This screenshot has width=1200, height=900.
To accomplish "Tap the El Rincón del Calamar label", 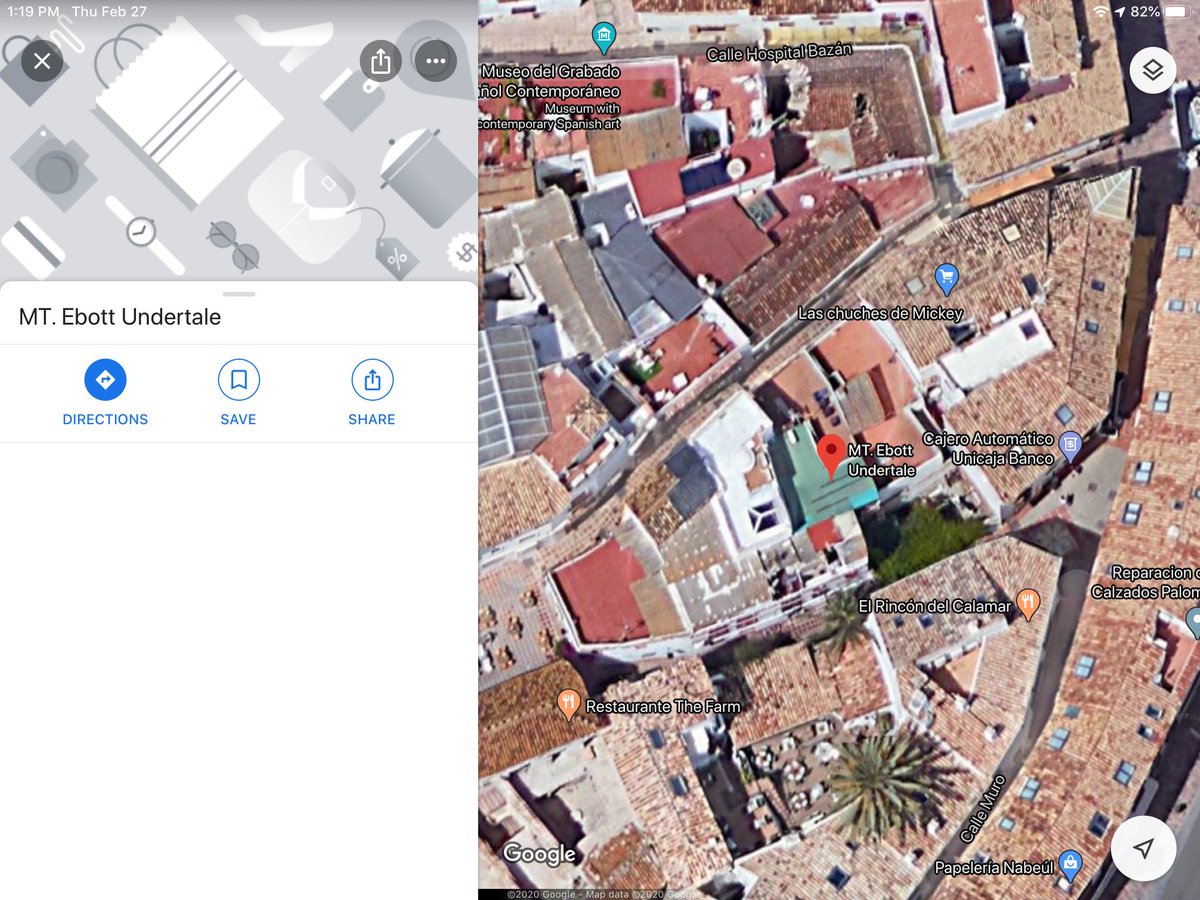I will 935,606.
